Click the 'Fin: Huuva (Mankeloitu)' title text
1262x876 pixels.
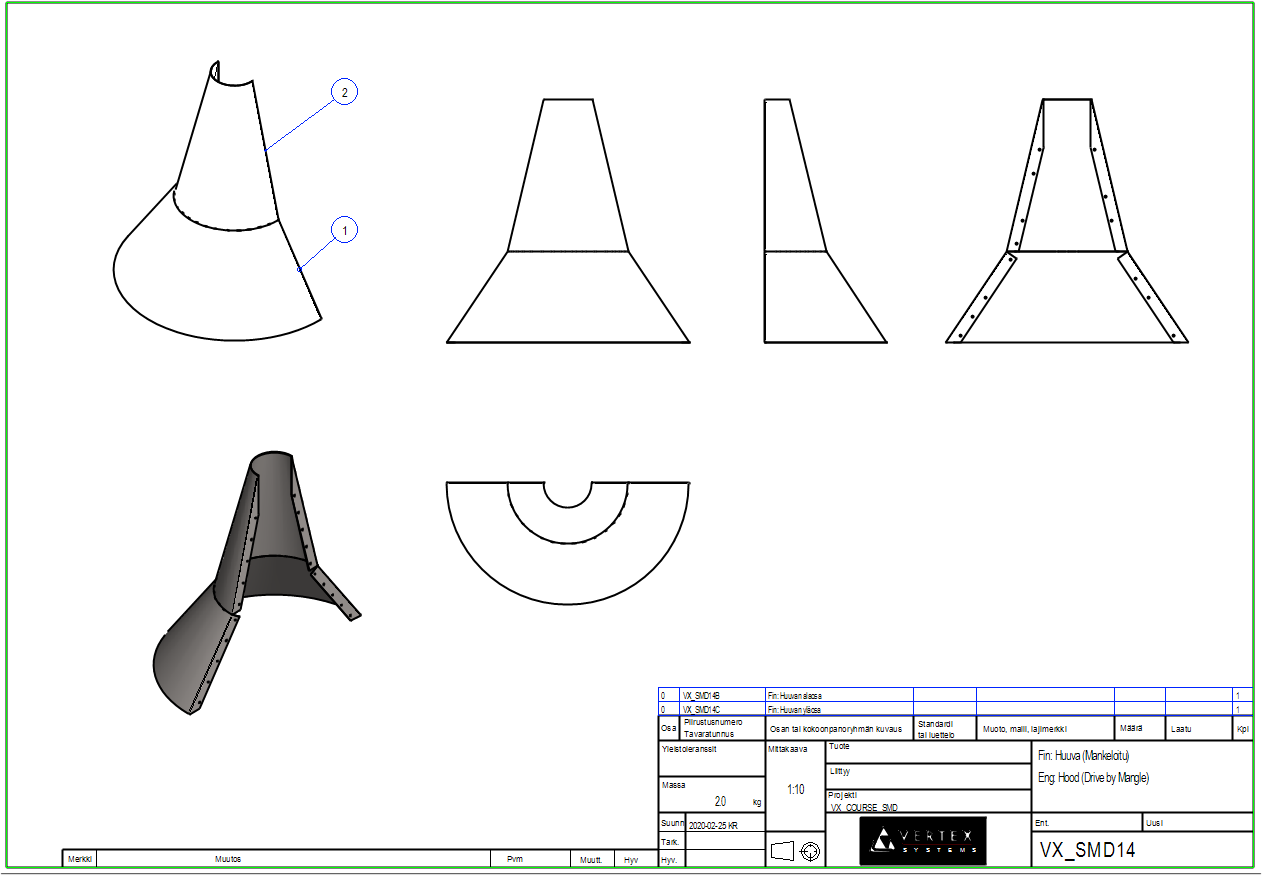tap(1085, 756)
